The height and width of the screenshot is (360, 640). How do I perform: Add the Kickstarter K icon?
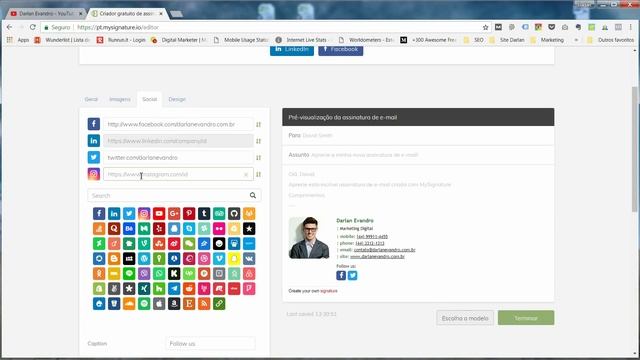click(x=174, y=273)
